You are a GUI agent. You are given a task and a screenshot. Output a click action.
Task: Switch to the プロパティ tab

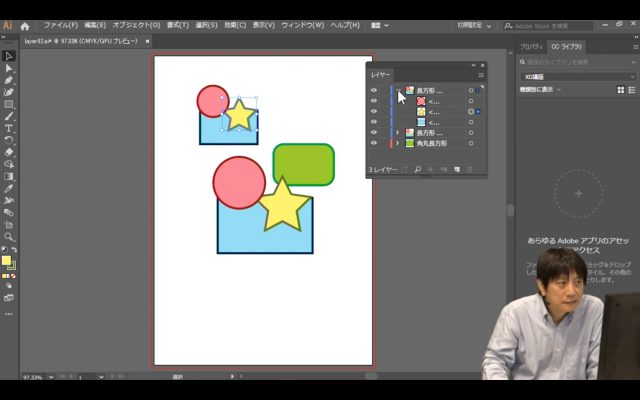point(531,47)
